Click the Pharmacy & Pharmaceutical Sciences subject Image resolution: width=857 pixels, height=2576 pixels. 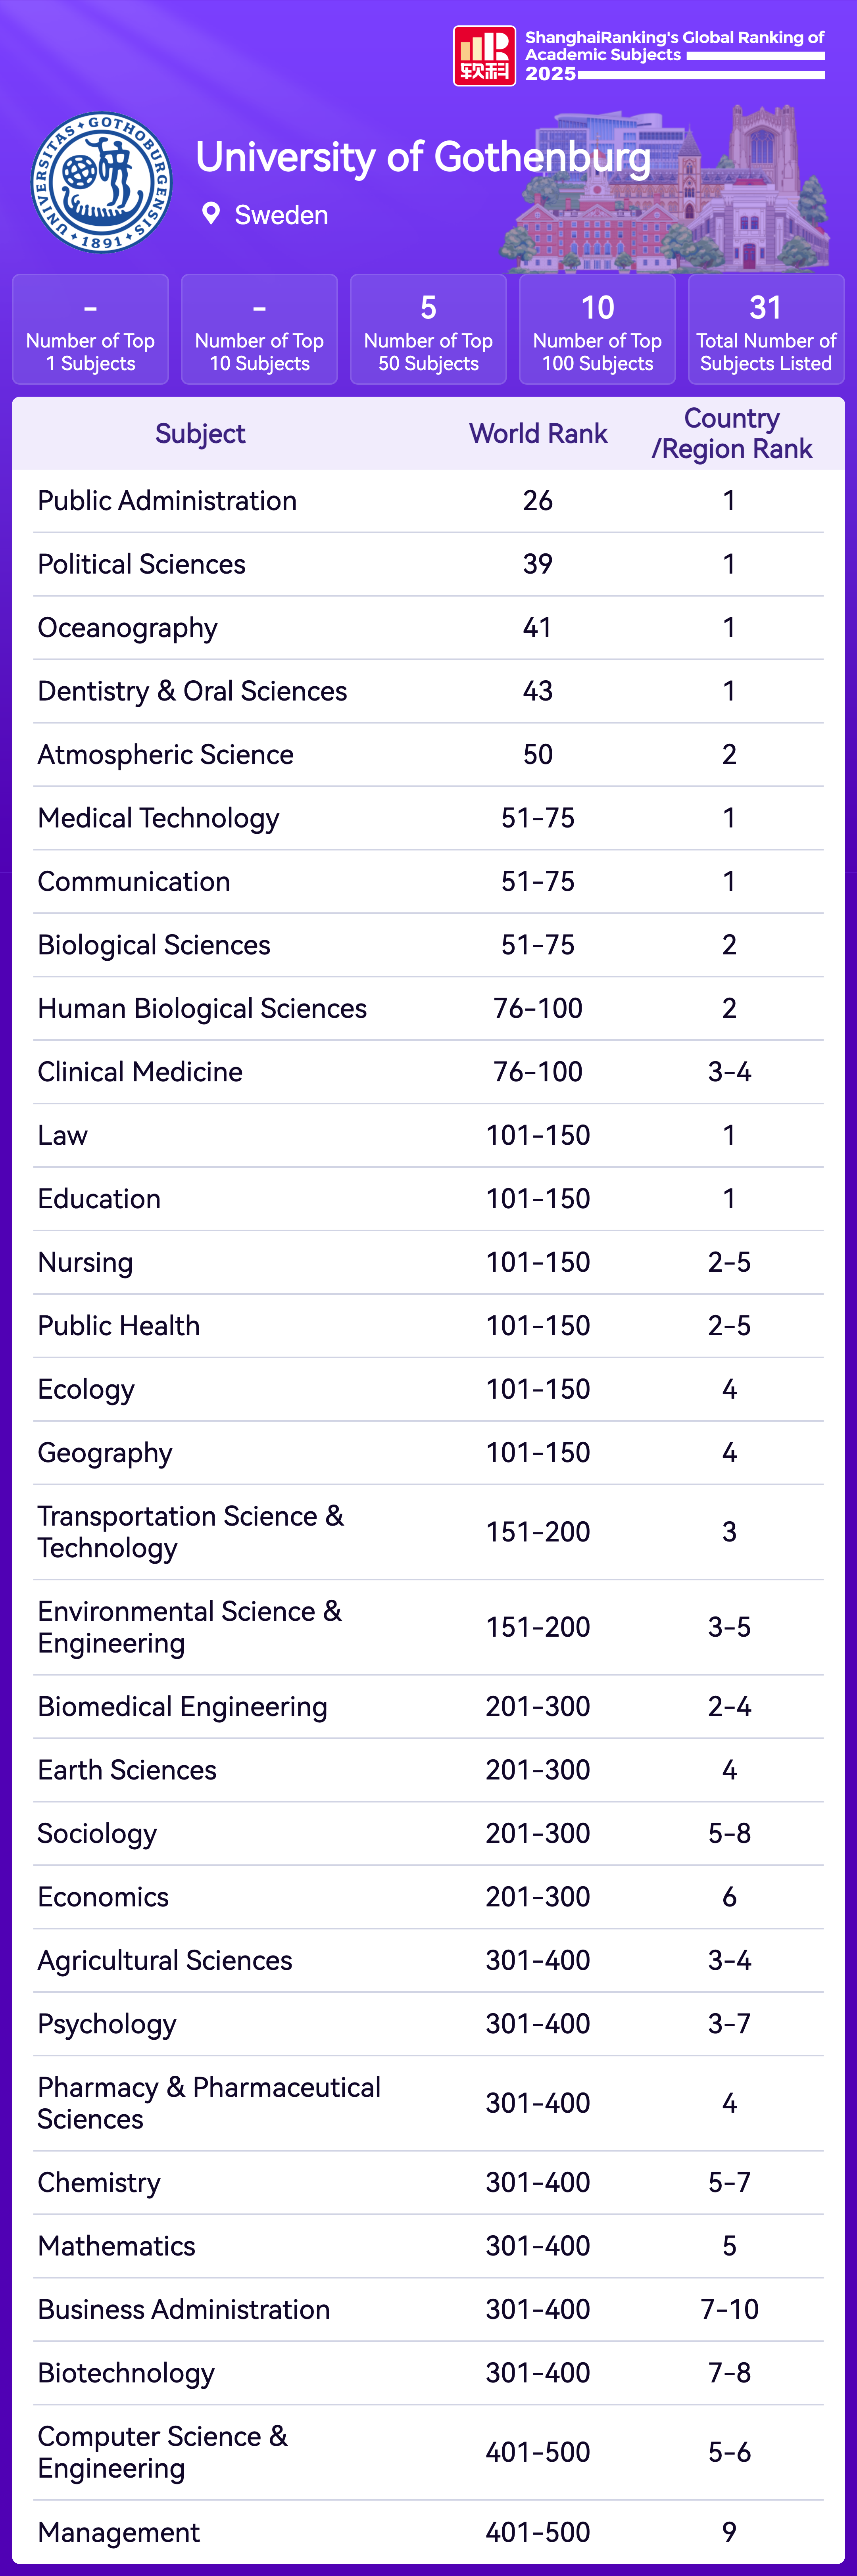coord(209,2103)
